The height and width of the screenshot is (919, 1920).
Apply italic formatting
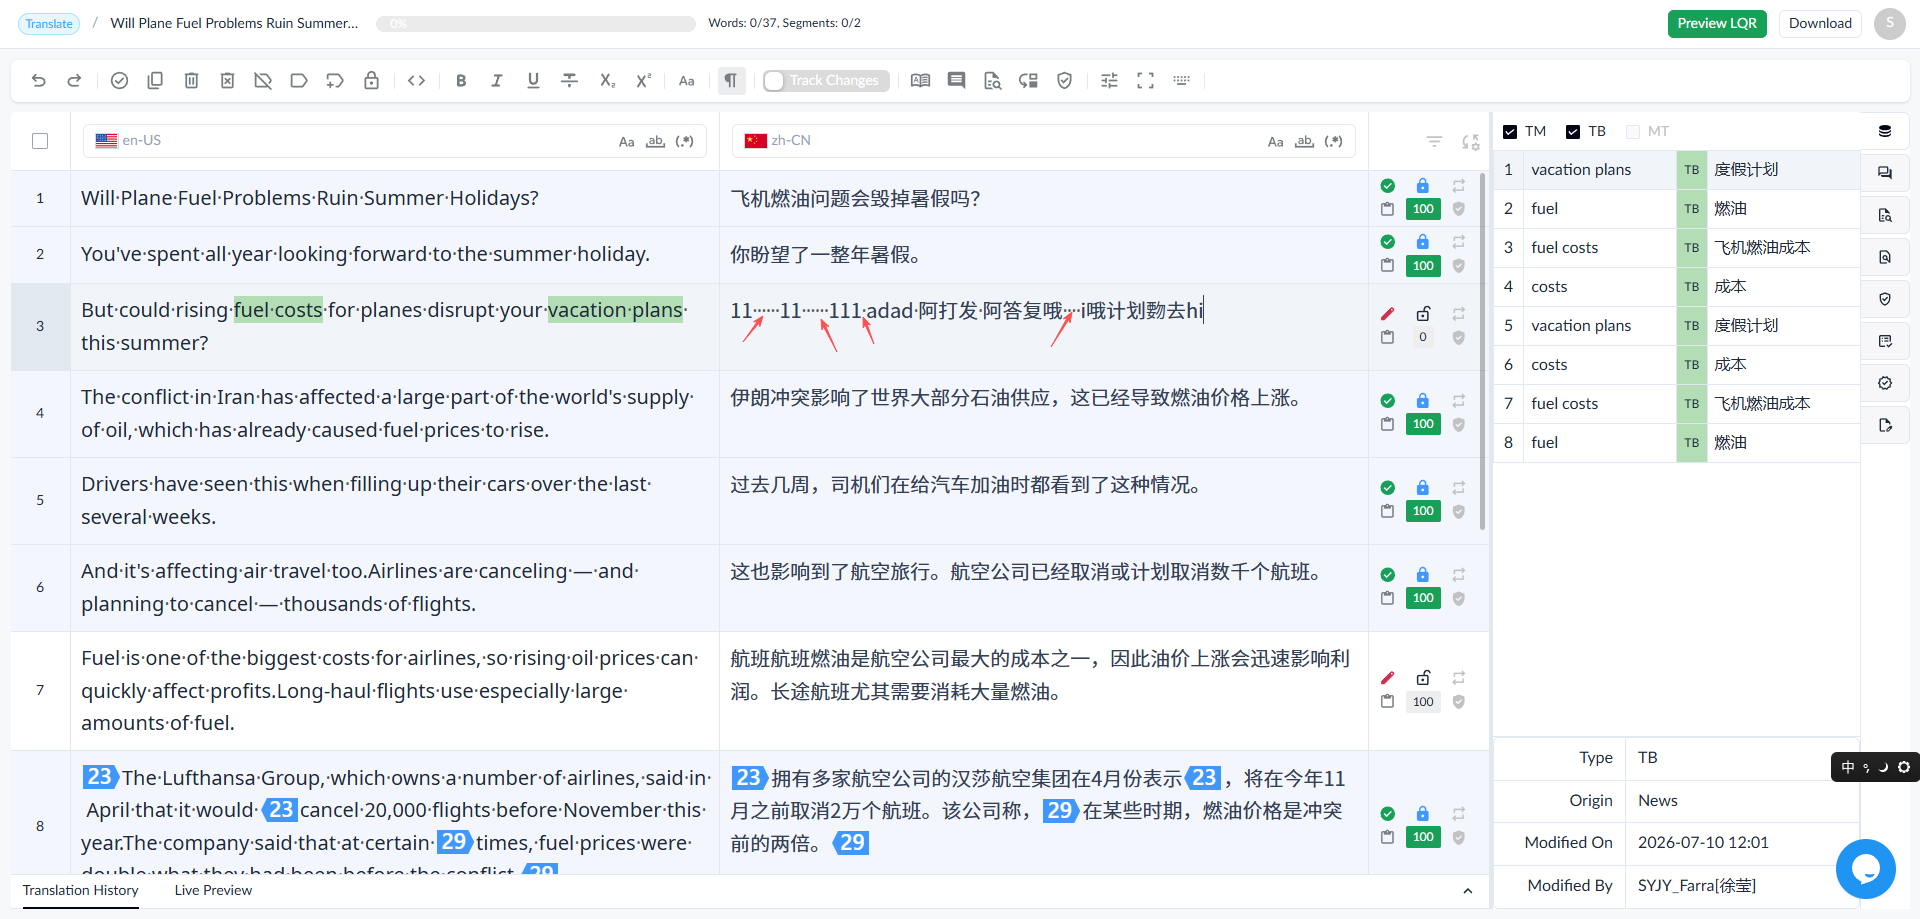[x=497, y=81]
